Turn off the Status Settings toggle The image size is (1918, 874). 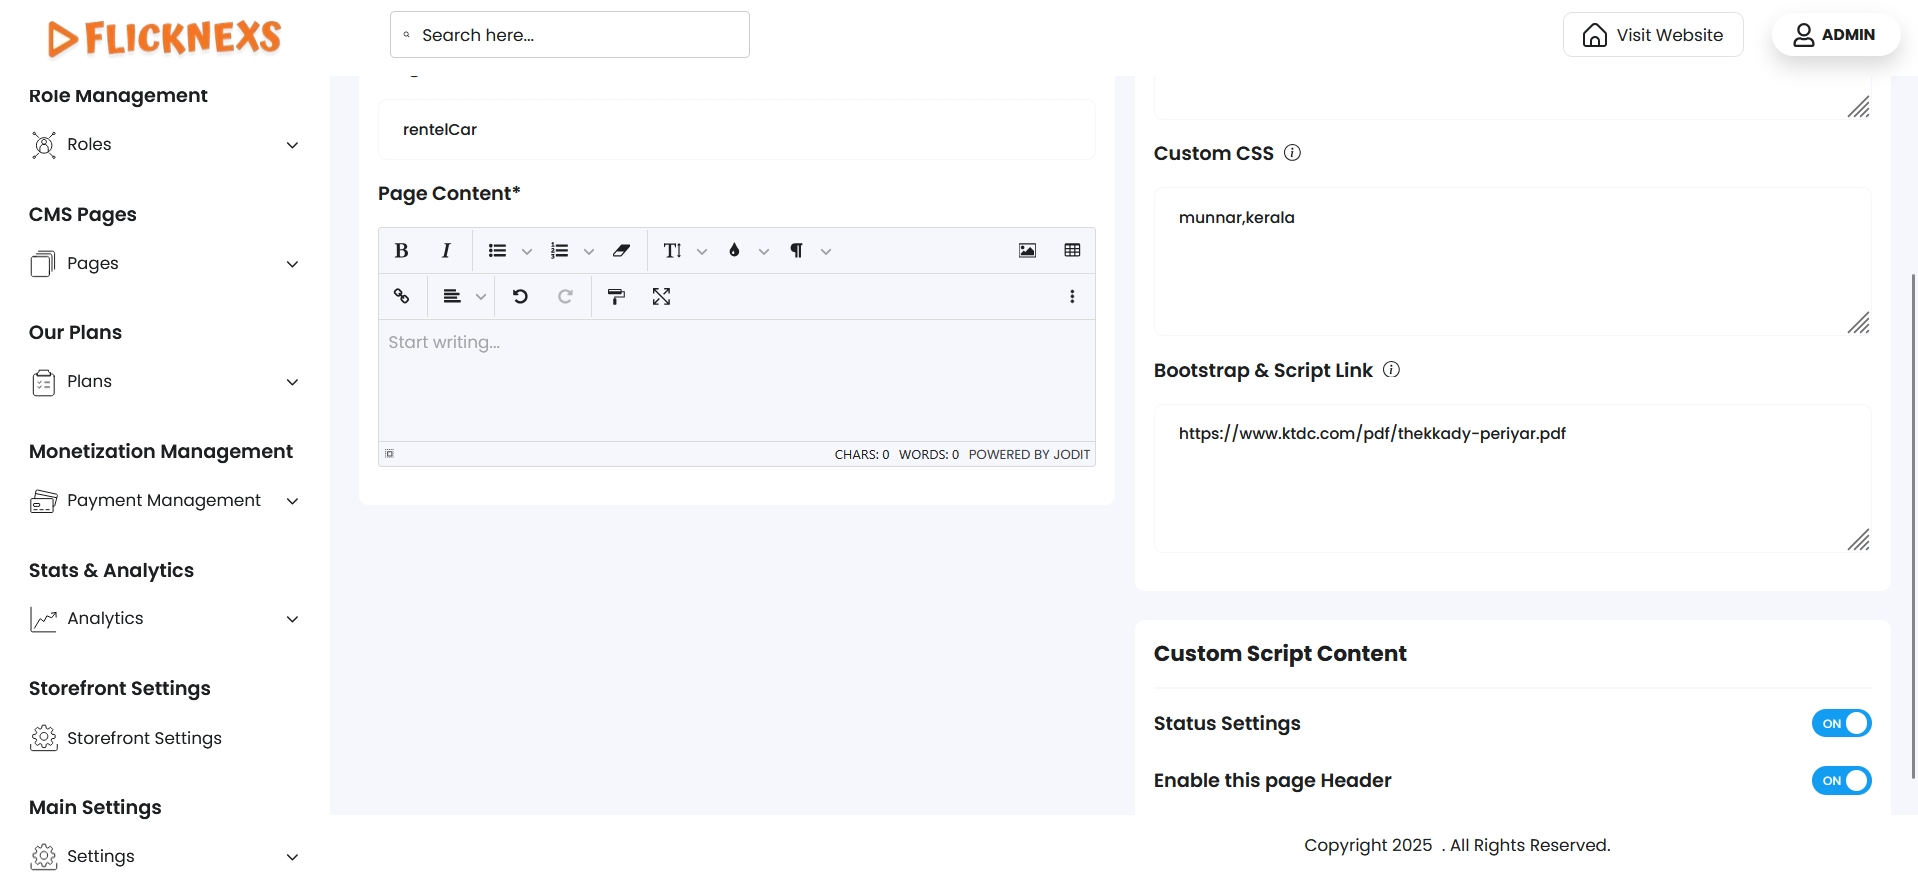(1840, 723)
